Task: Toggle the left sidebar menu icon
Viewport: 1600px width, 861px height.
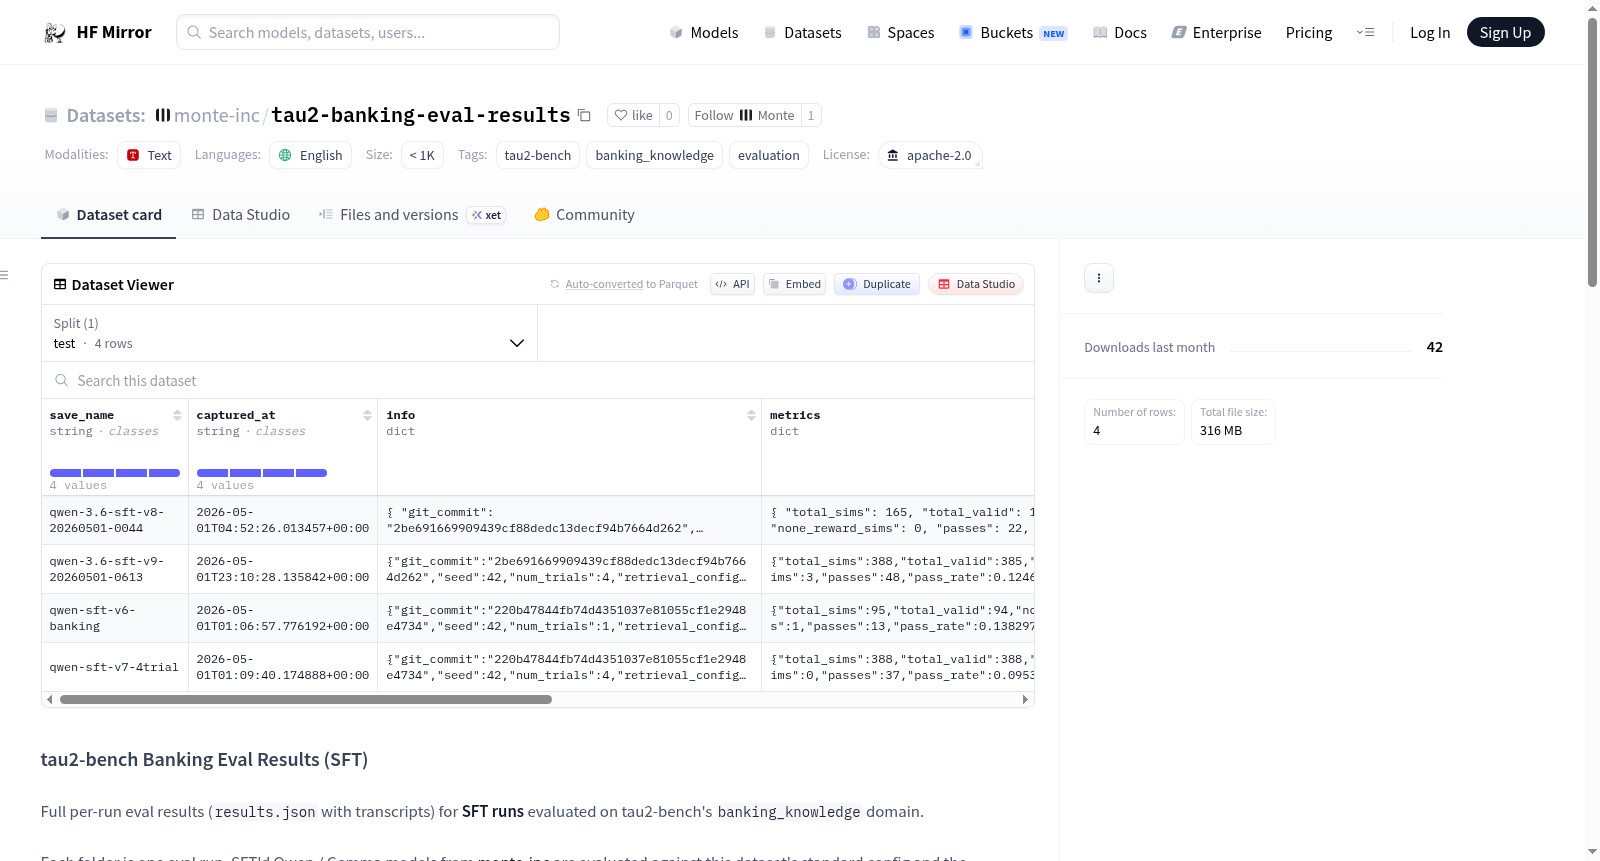Action: [x=5, y=275]
